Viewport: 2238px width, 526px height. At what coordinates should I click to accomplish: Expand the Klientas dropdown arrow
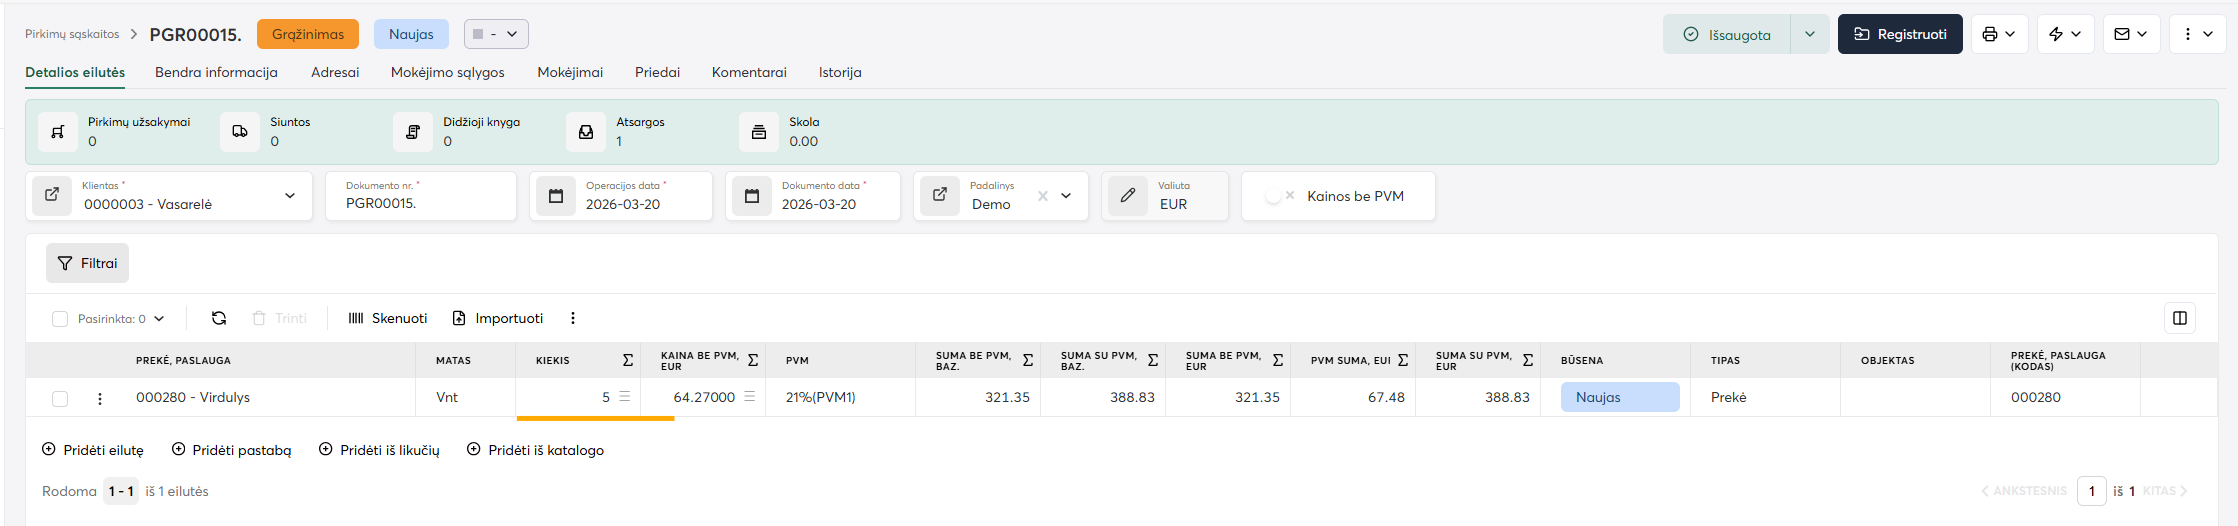pos(290,196)
